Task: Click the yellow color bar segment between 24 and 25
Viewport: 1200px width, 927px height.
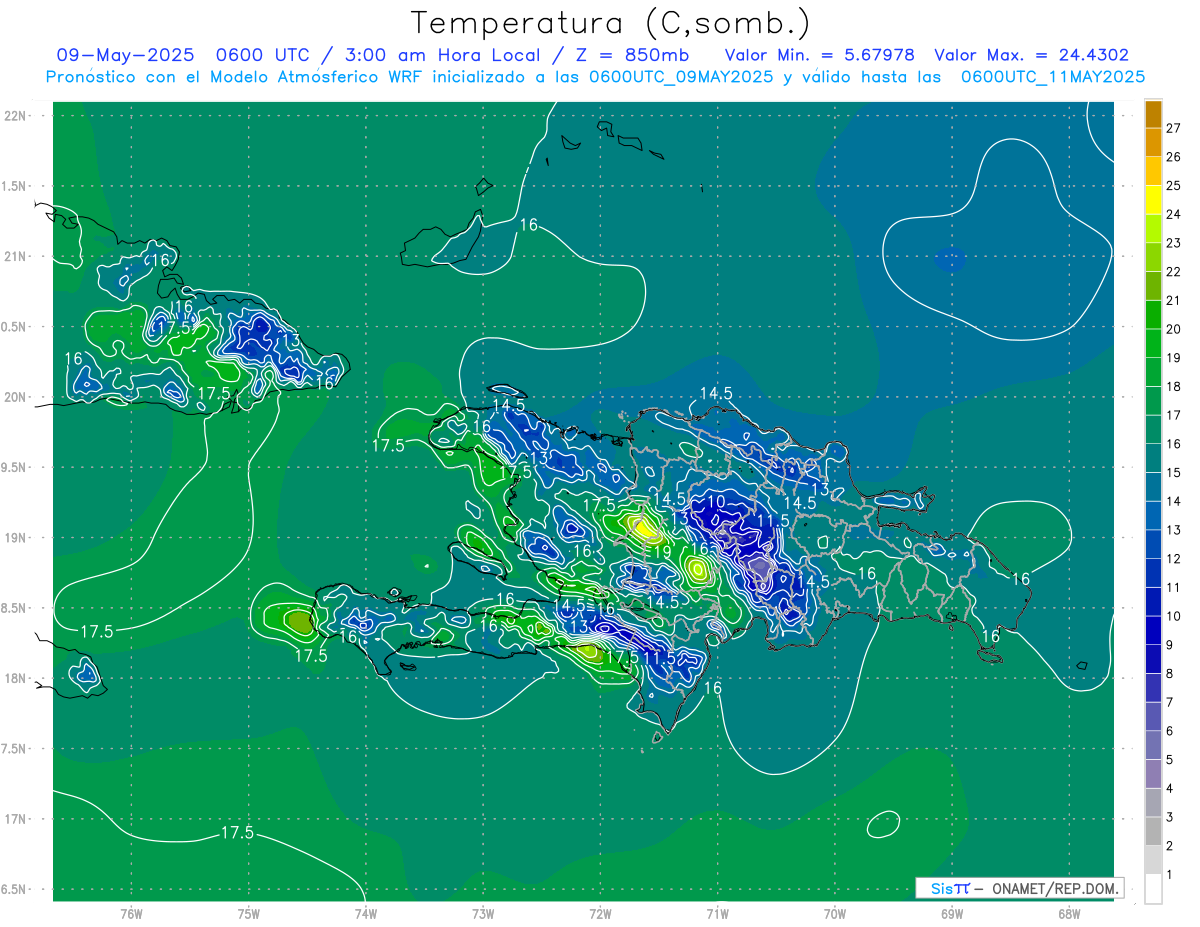Action: click(1153, 200)
